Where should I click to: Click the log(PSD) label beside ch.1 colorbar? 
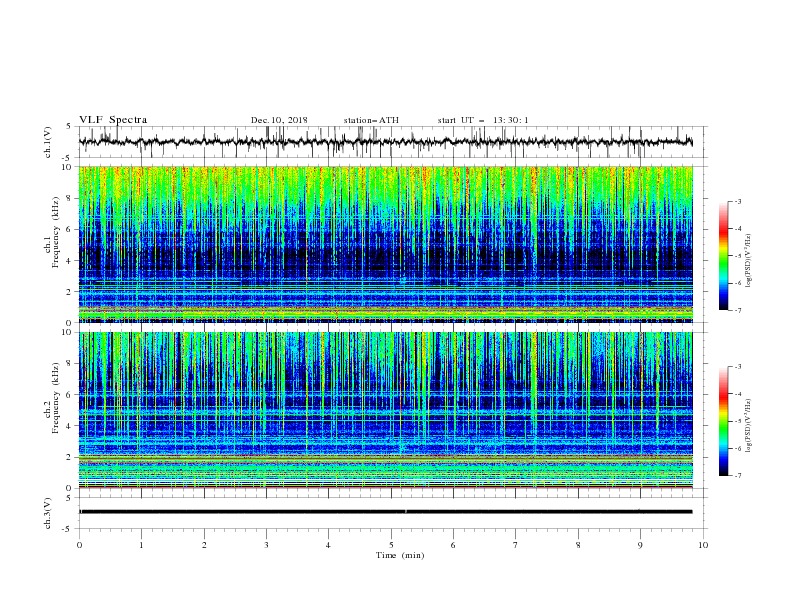[748, 260]
